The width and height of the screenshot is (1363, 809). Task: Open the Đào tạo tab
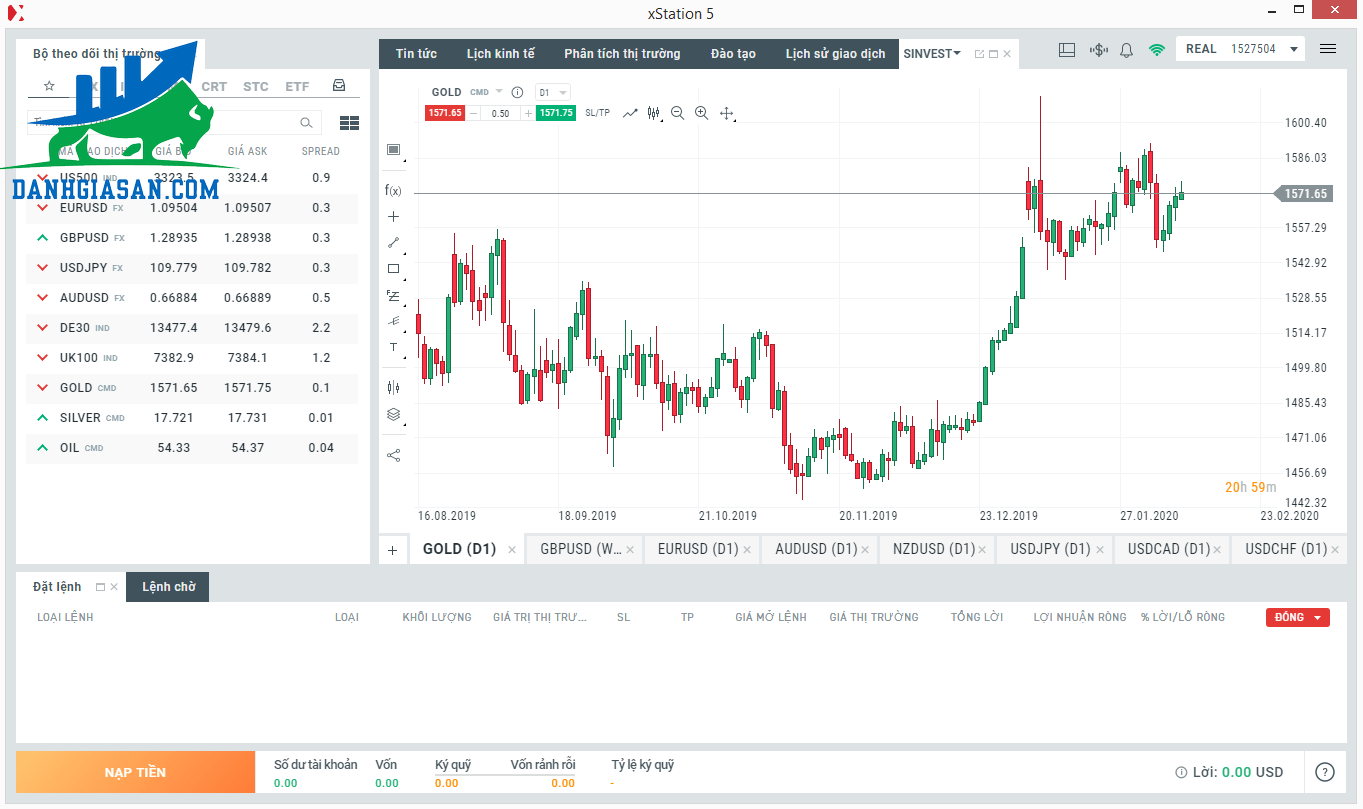733,54
